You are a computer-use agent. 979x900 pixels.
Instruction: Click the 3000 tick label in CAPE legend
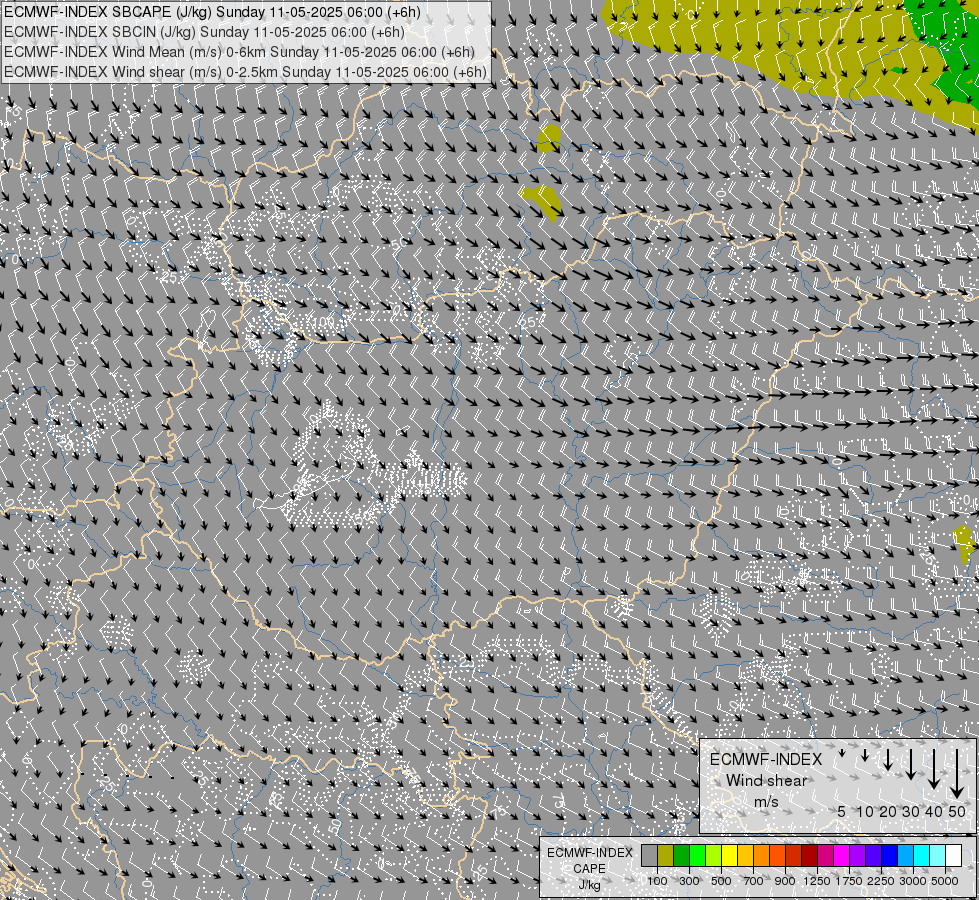click(x=913, y=881)
